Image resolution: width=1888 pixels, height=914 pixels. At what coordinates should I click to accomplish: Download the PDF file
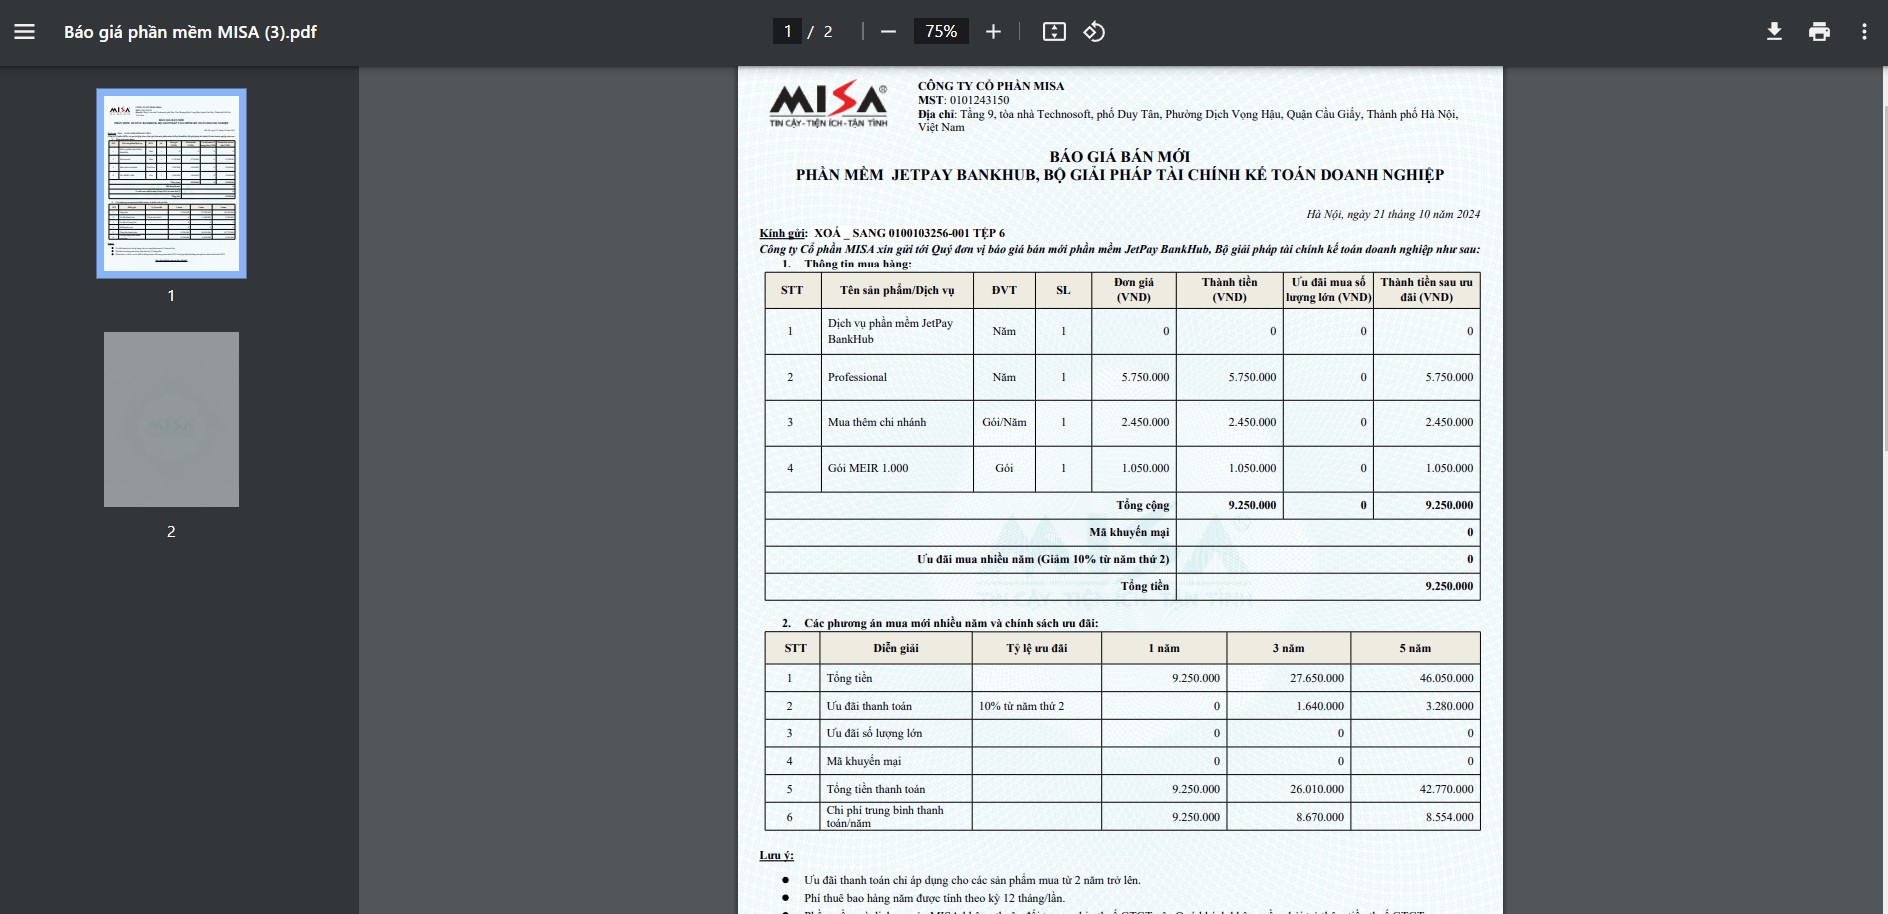(1774, 32)
